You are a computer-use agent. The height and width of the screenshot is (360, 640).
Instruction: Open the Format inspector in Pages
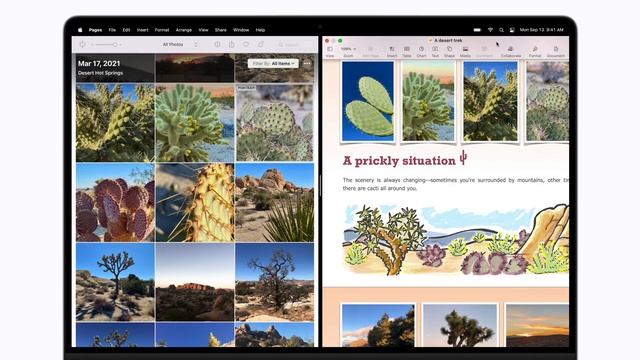click(x=535, y=52)
